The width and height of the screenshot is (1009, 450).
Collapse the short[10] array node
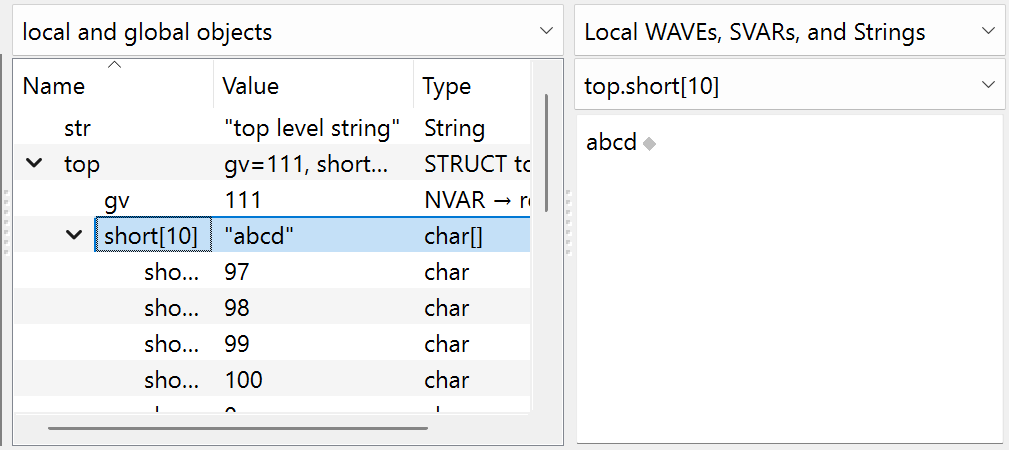point(74,236)
